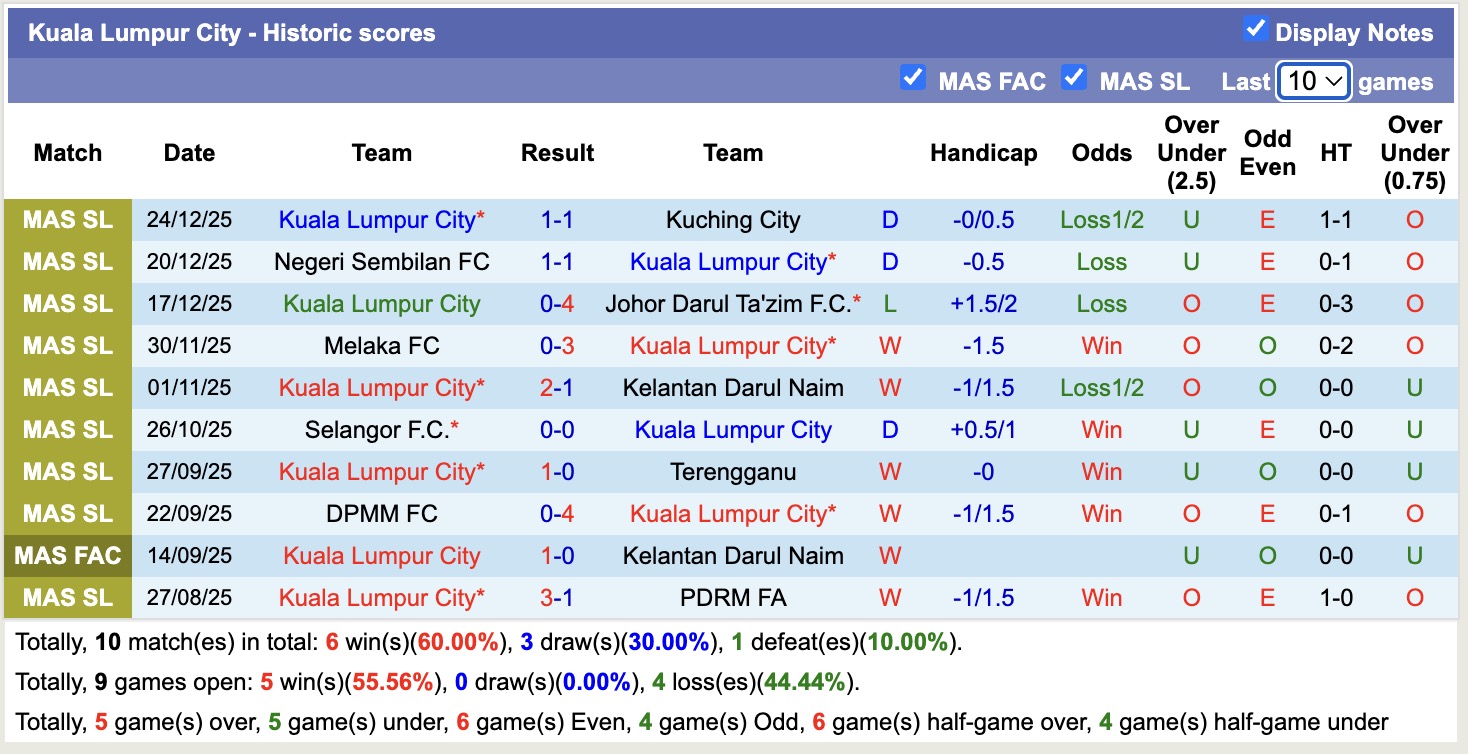The image size is (1468, 754).
Task: Open Terengganu team details
Action: [733, 471]
